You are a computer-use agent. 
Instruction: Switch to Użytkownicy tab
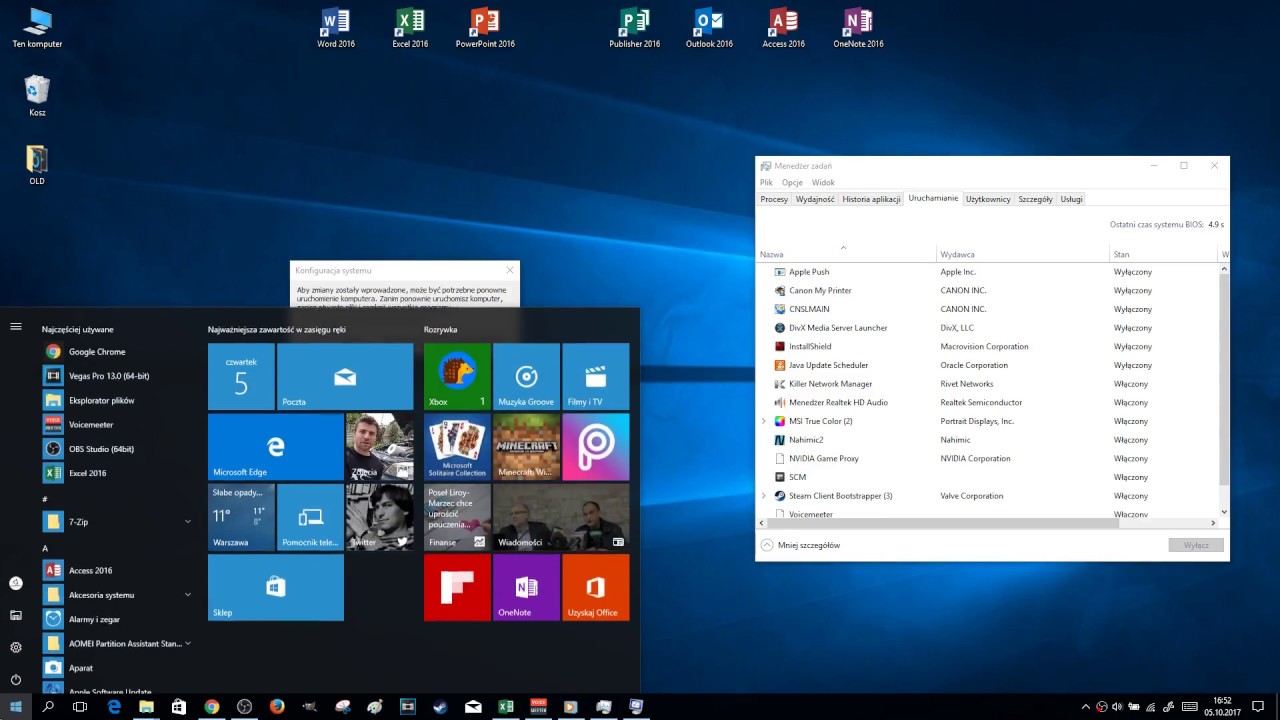(x=988, y=199)
